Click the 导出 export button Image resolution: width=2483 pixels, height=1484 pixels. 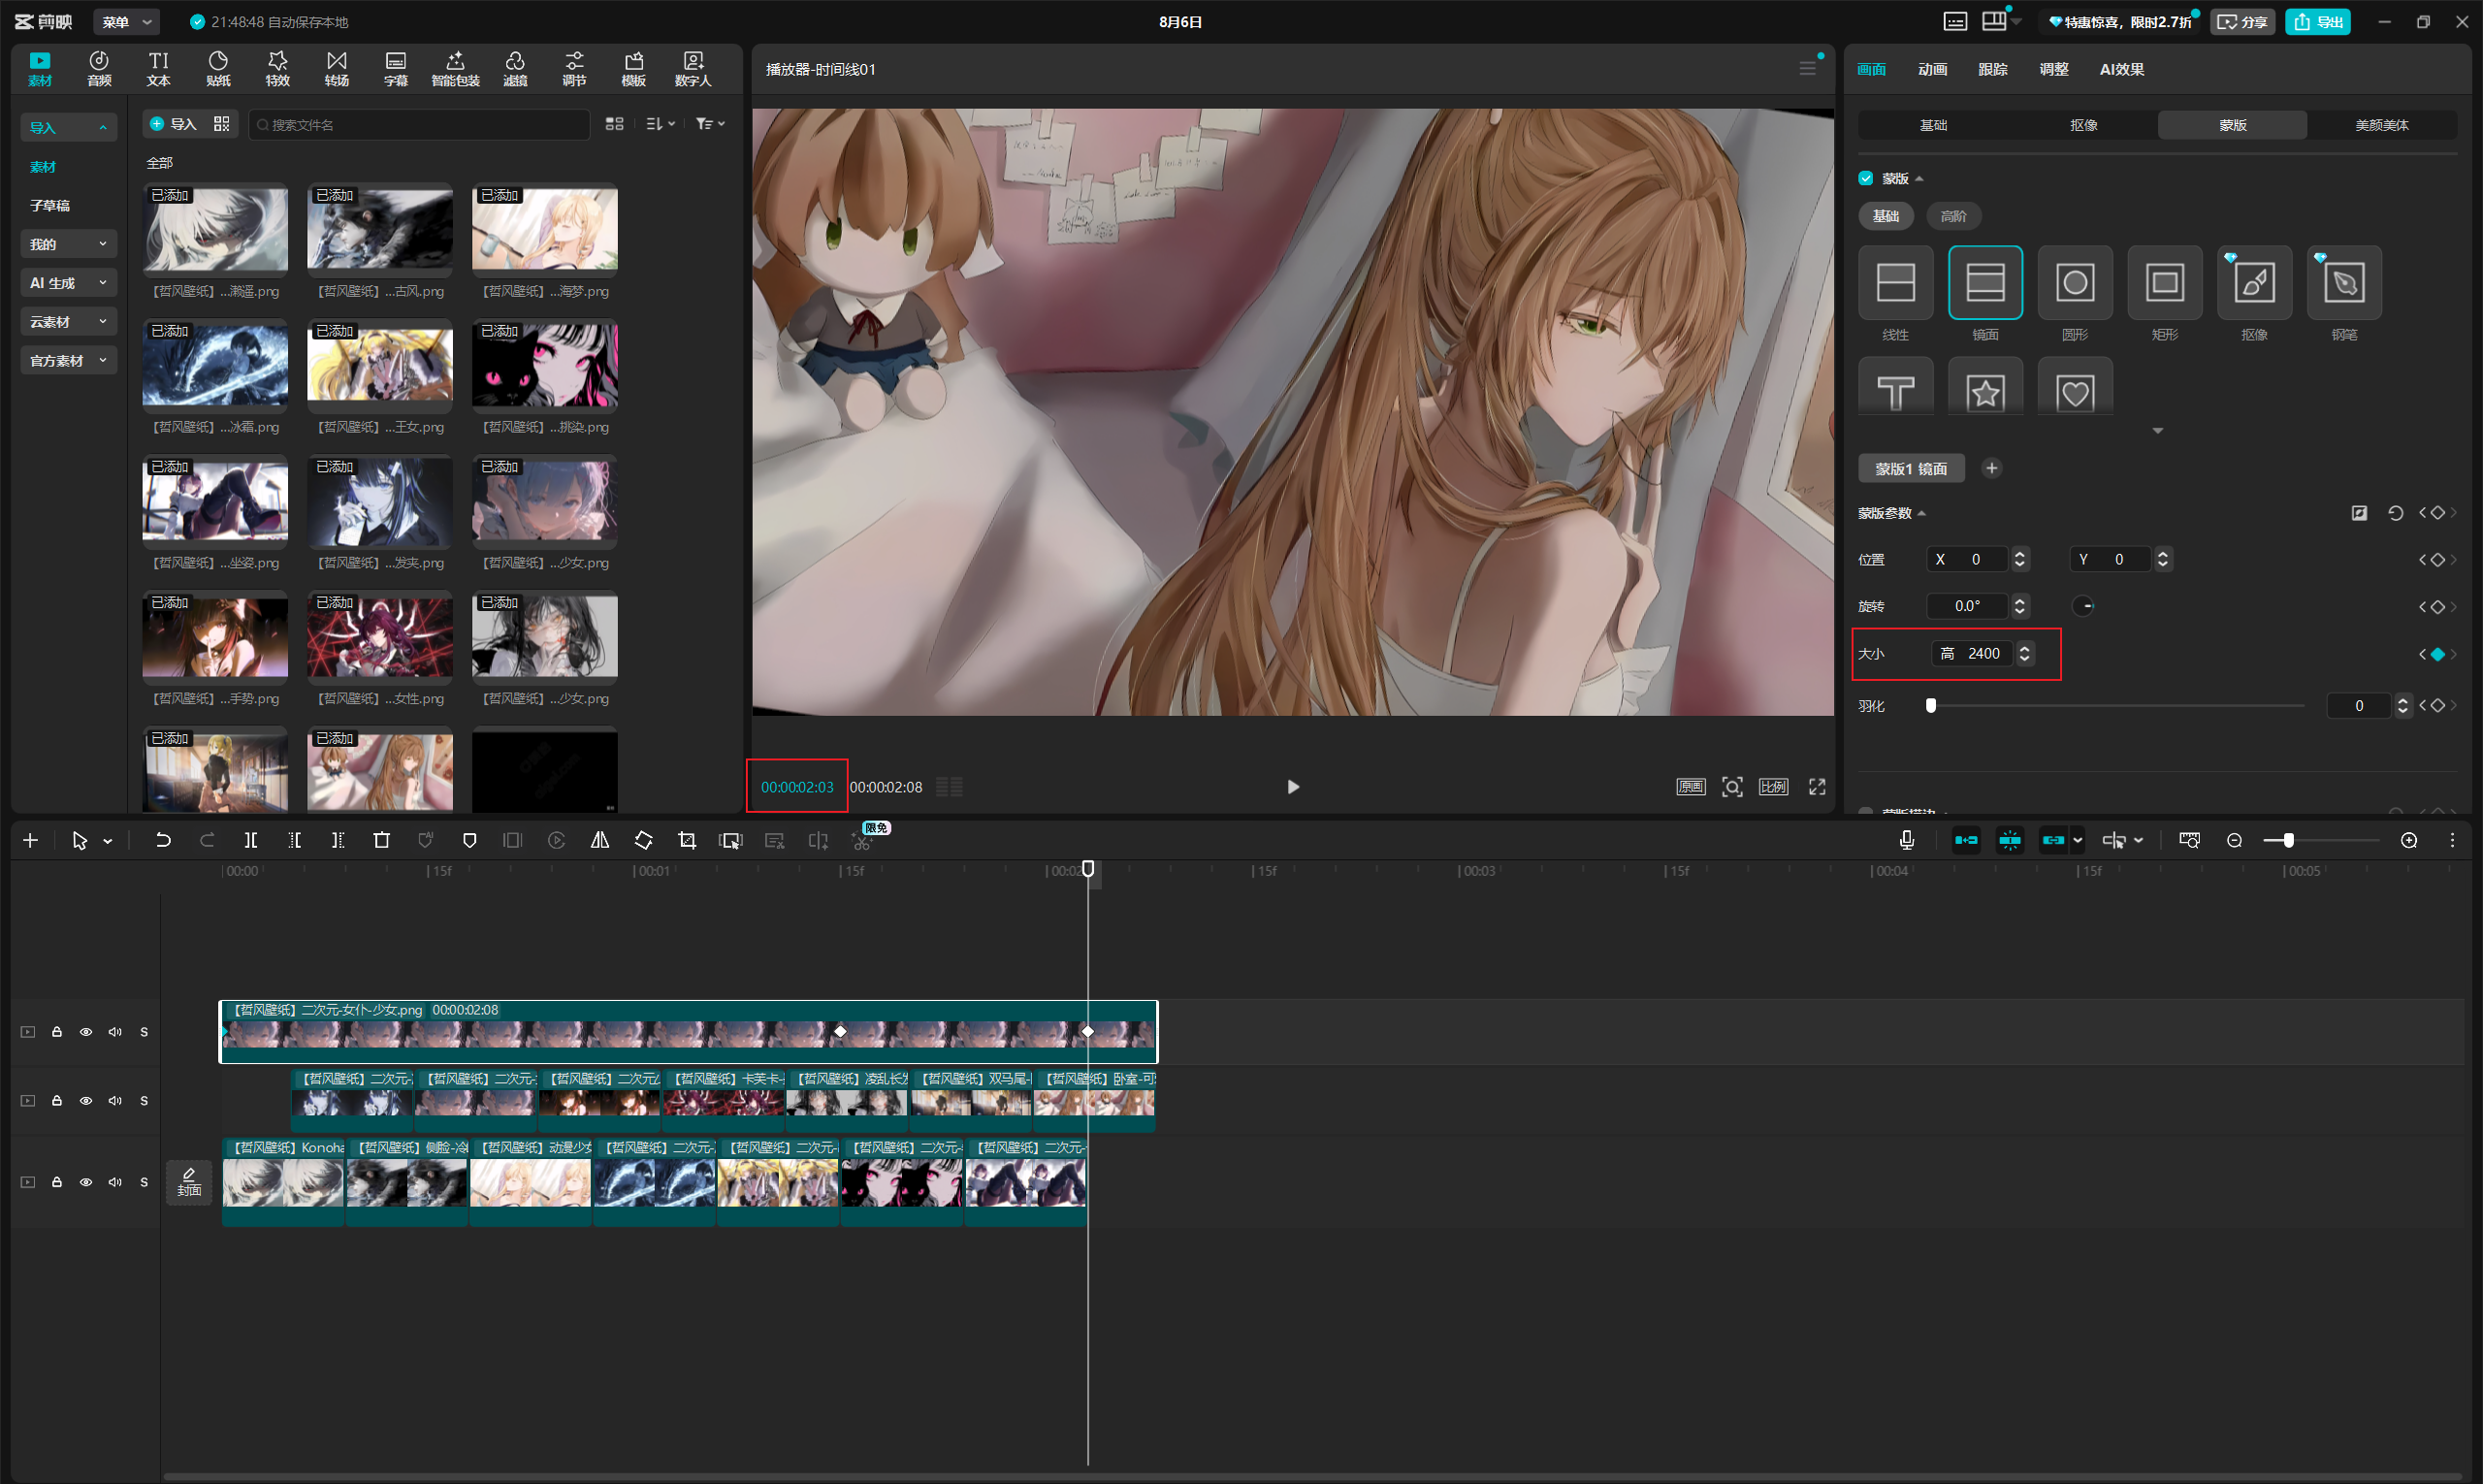pyautogui.click(x=2318, y=22)
